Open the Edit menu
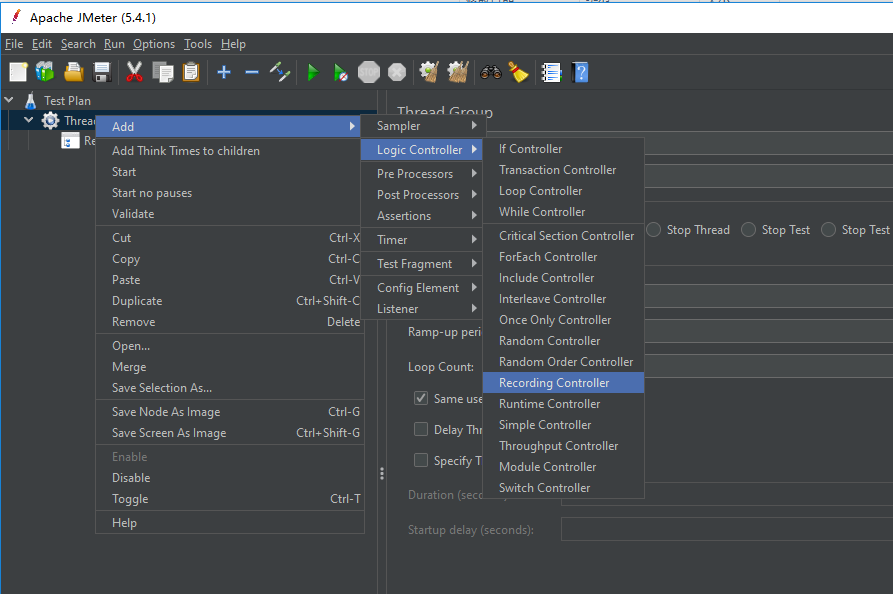This screenshot has width=893, height=594. click(x=42, y=44)
